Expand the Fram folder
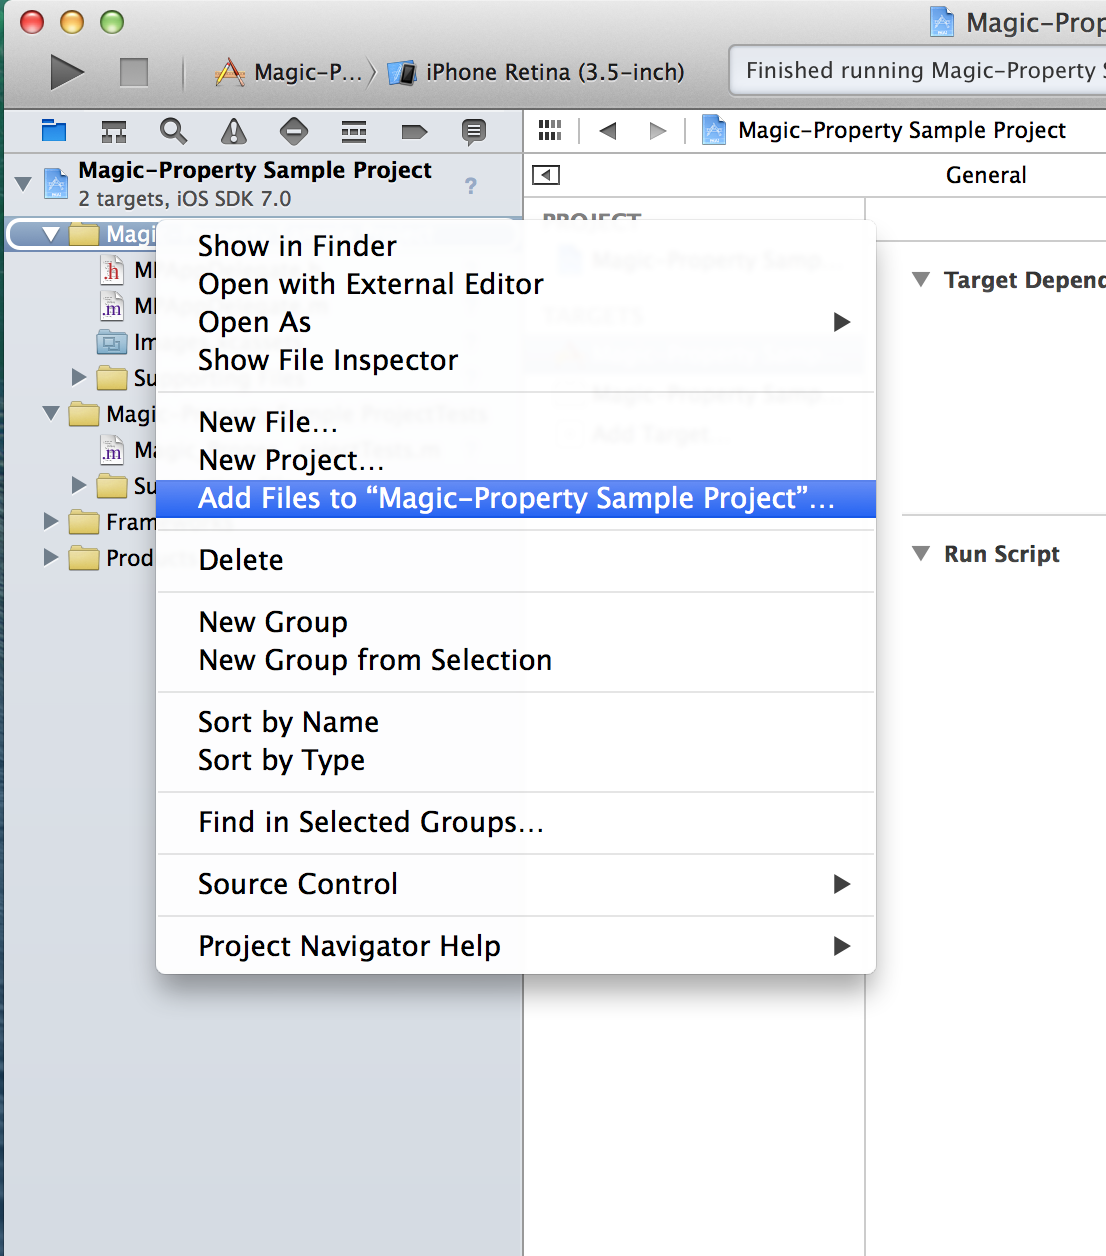Image resolution: width=1106 pixels, height=1256 pixels. click(51, 521)
